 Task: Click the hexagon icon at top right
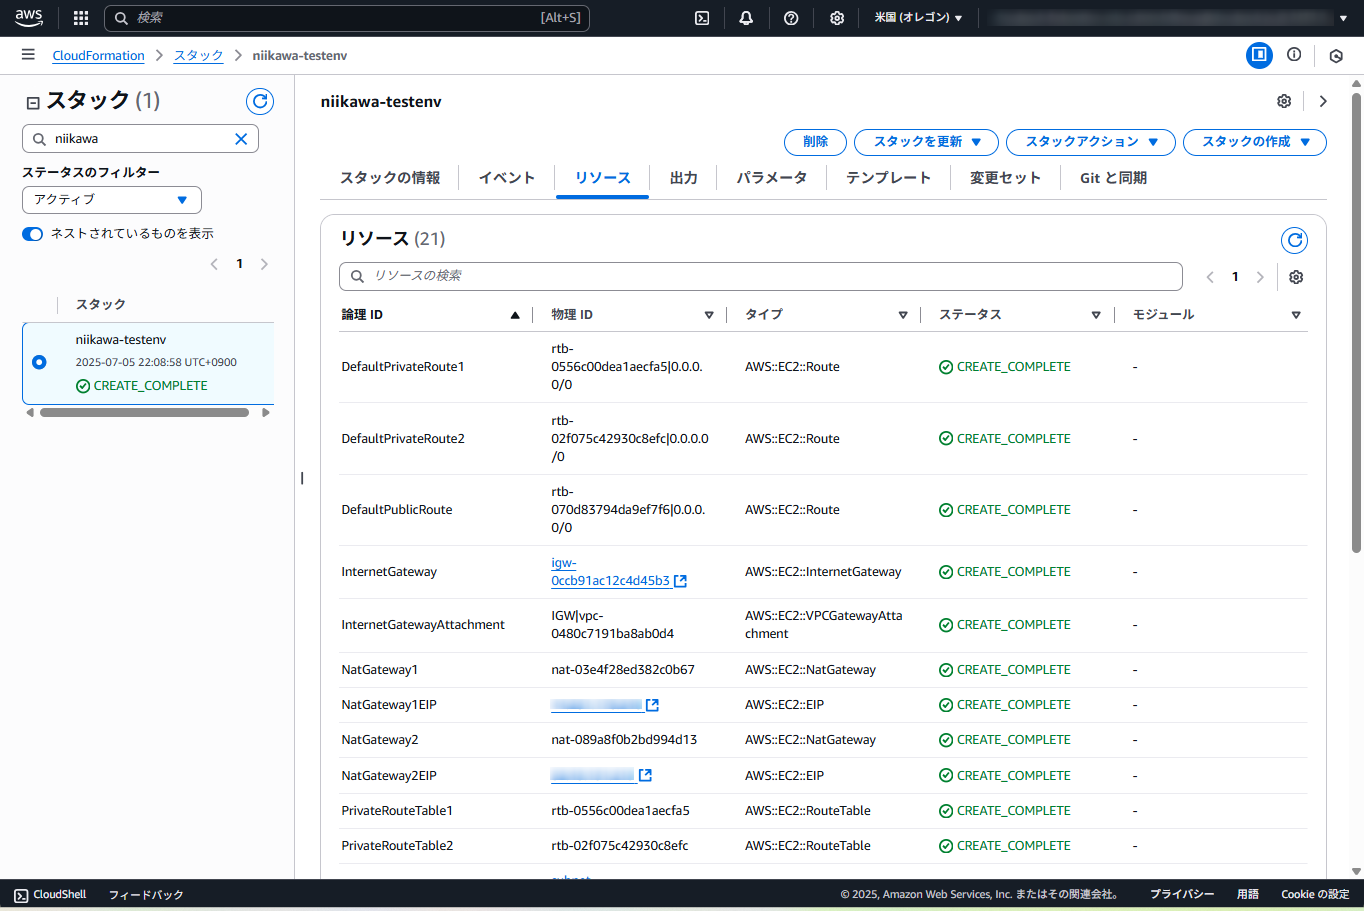[1336, 56]
